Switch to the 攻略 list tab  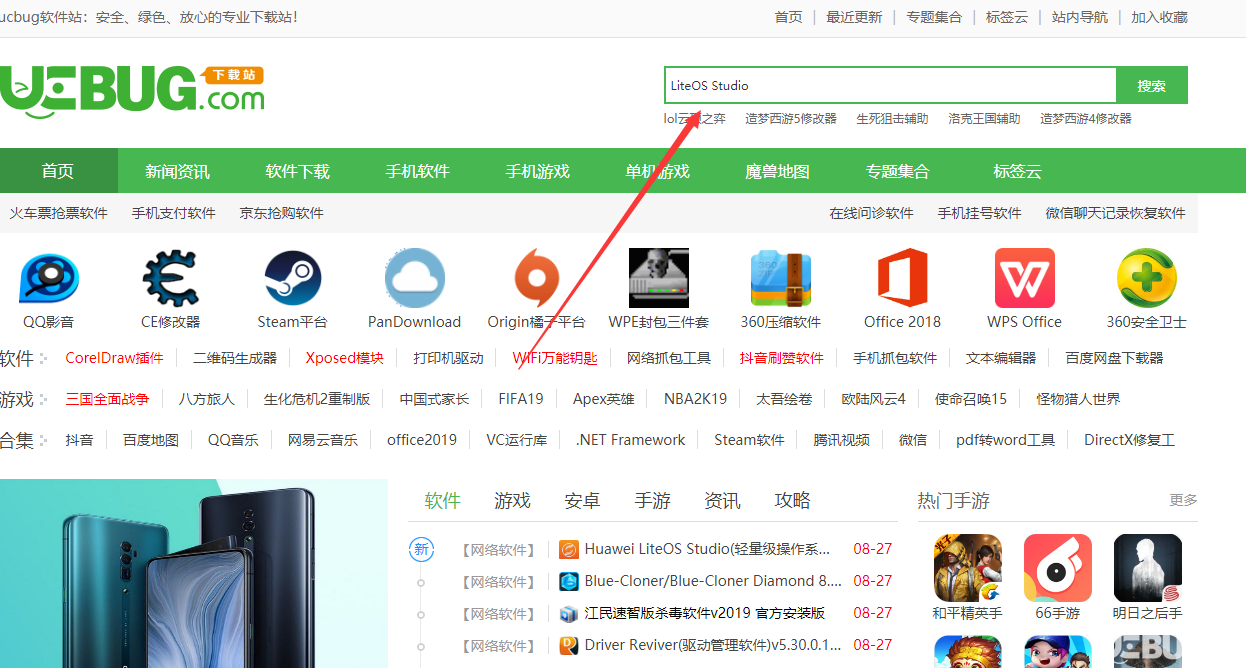pos(793,500)
